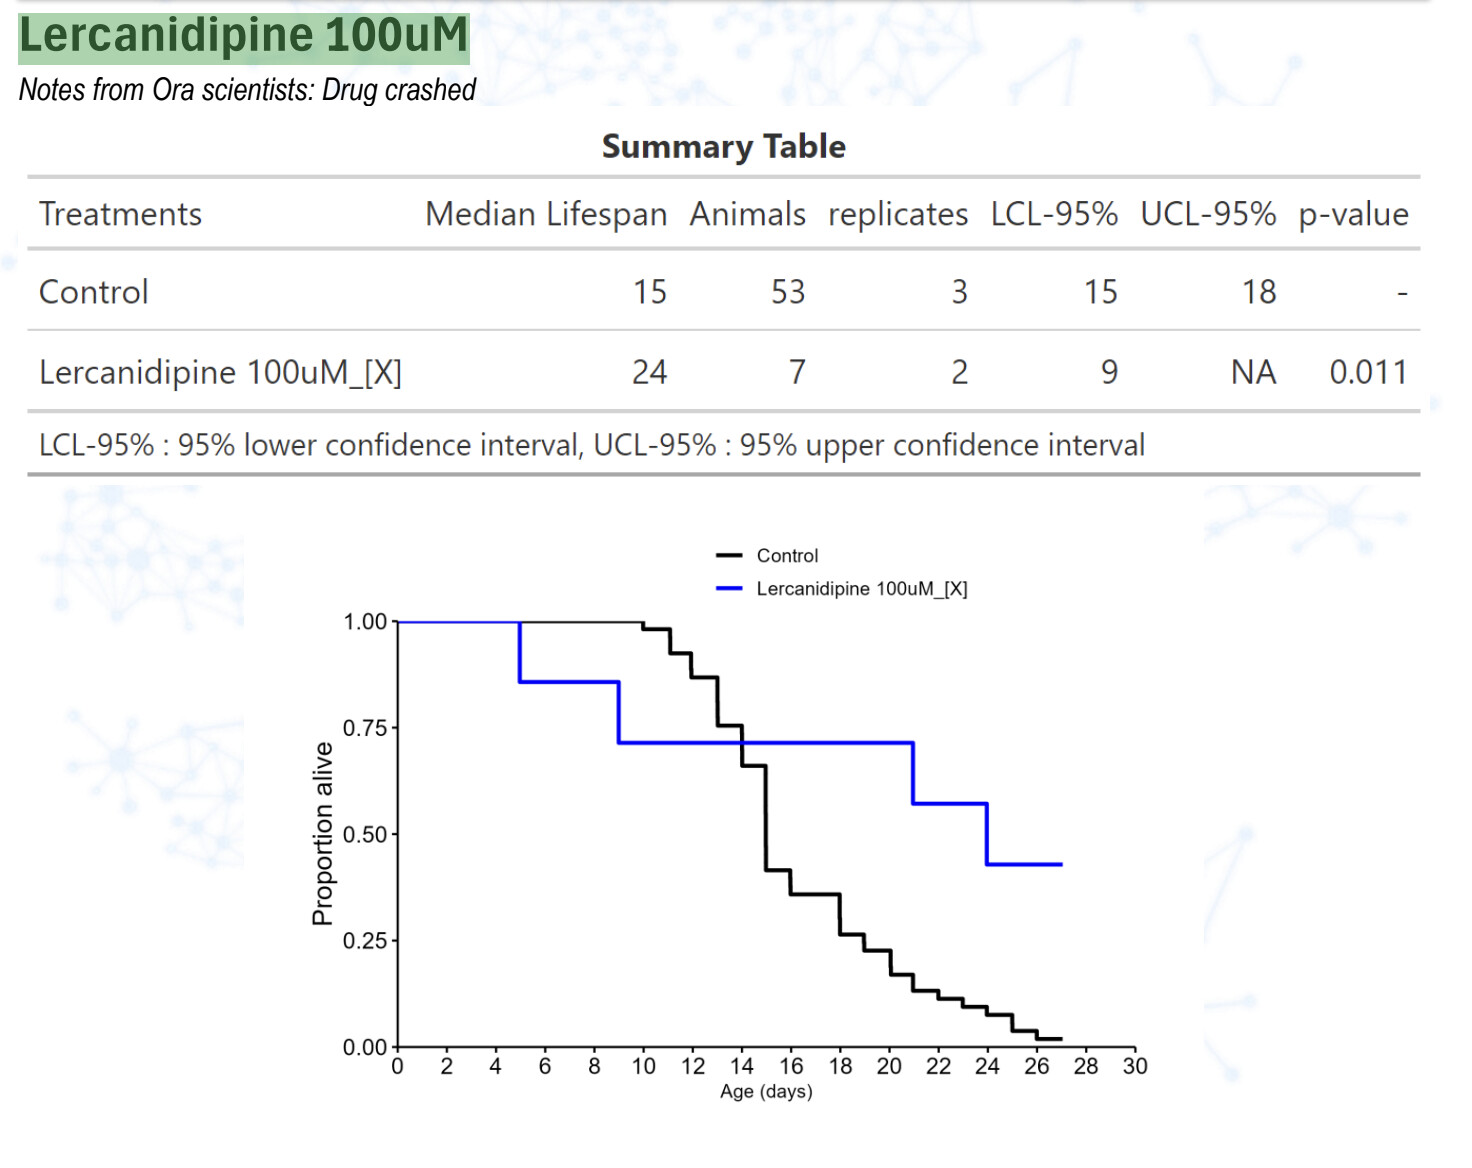Screen dimensions: 1472x1168
Task: Click the blue Lercanidipine legend line swatch
Action: (729, 589)
